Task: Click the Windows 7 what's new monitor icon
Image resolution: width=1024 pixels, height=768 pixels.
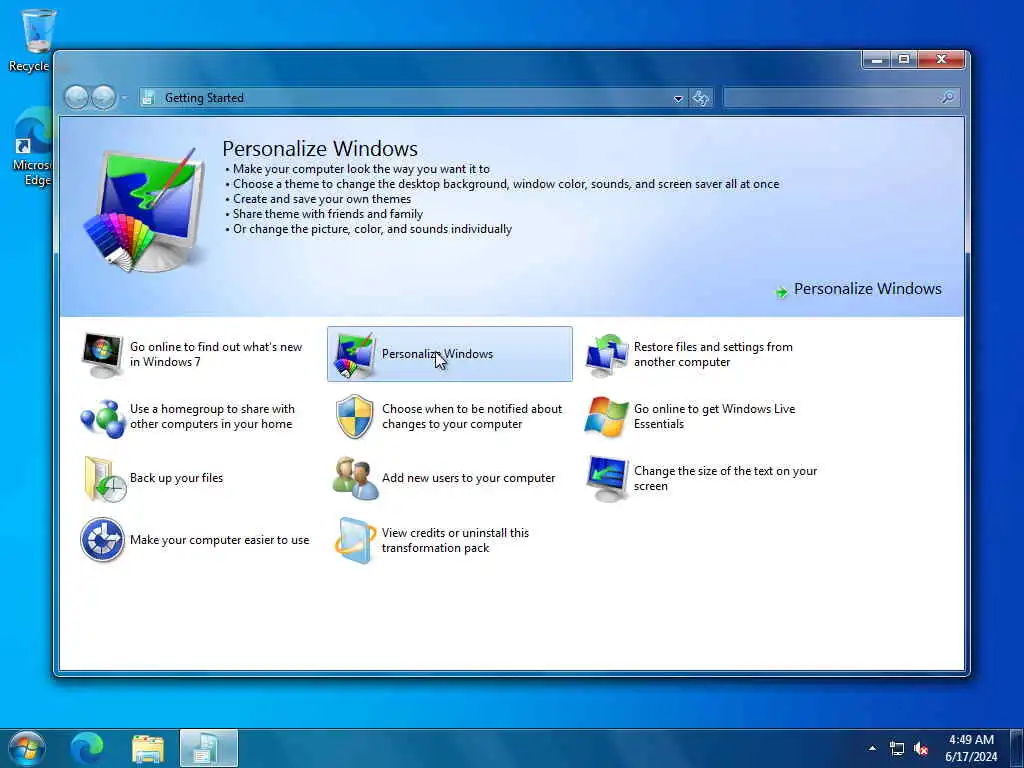Action: [x=102, y=355]
